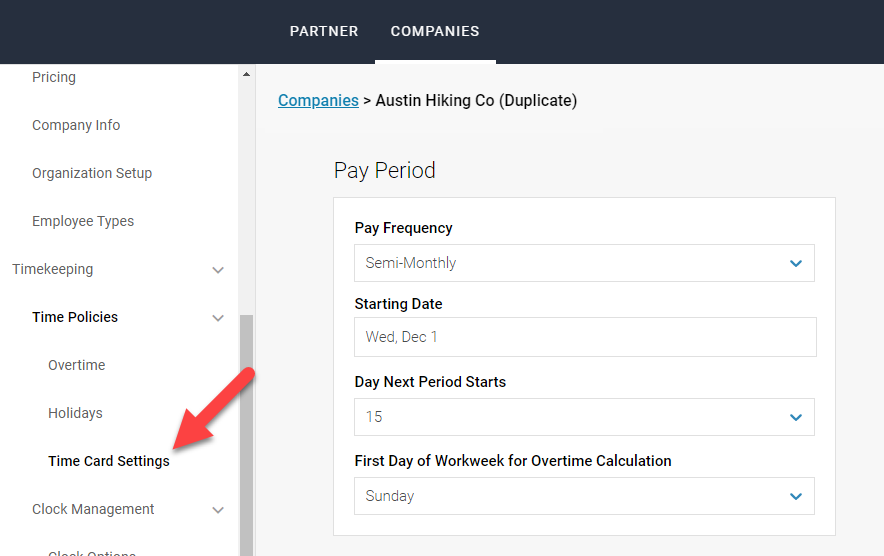Click the Starting Date input field

(585, 337)
